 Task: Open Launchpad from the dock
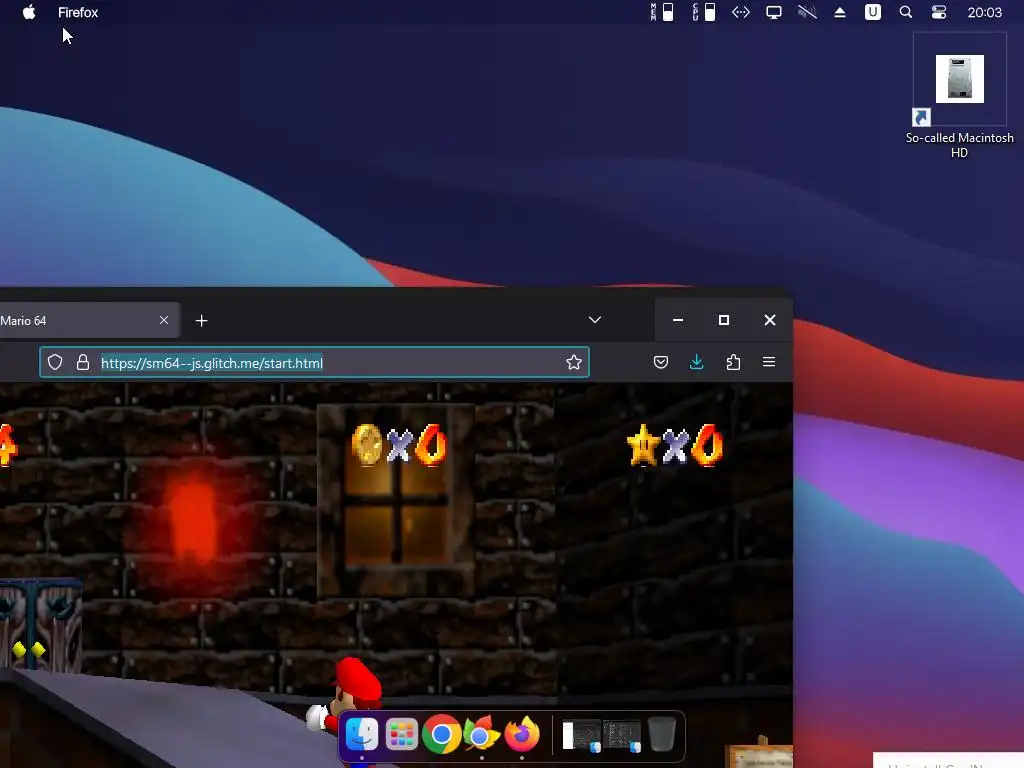(402, 734)
